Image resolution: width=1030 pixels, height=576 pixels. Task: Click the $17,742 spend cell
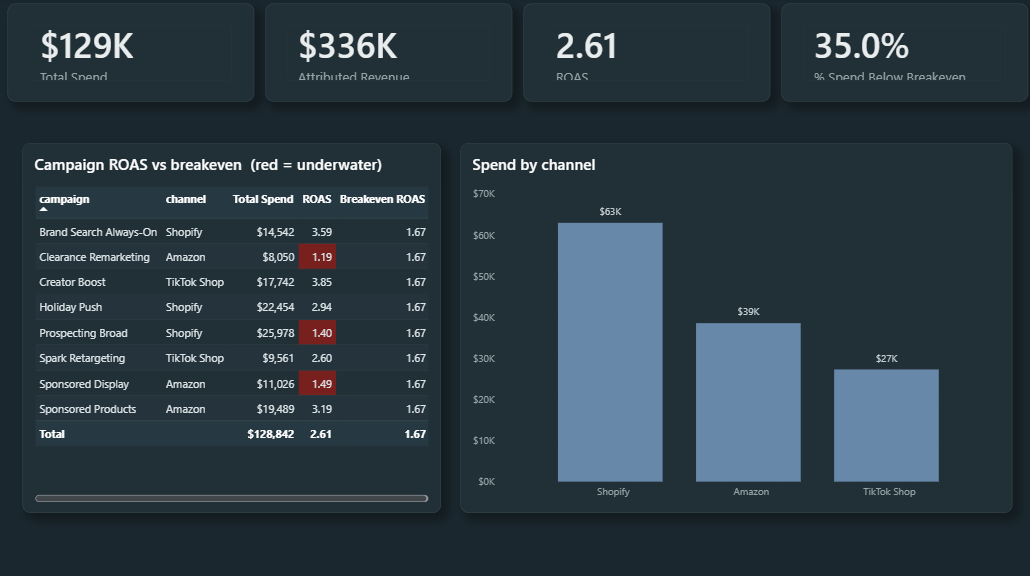275,282
